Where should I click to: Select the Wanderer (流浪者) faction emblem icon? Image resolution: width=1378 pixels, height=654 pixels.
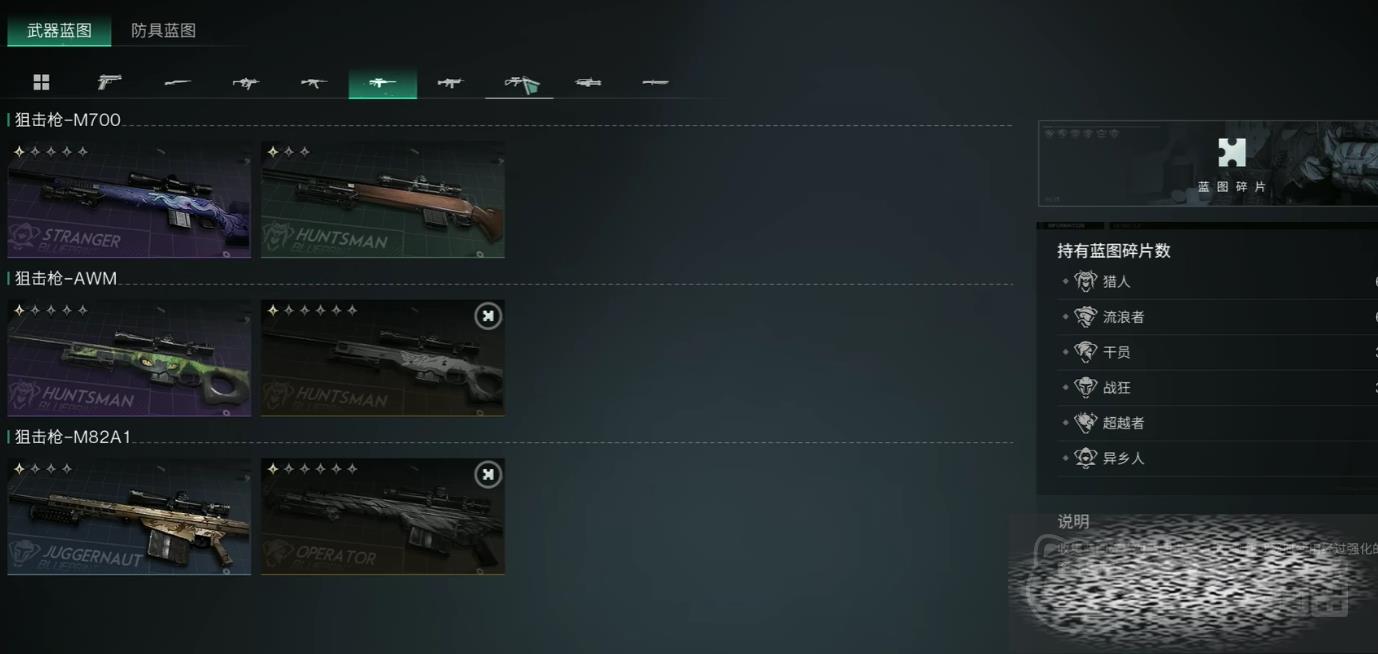pyautogui.click(x=1086, y=317)
